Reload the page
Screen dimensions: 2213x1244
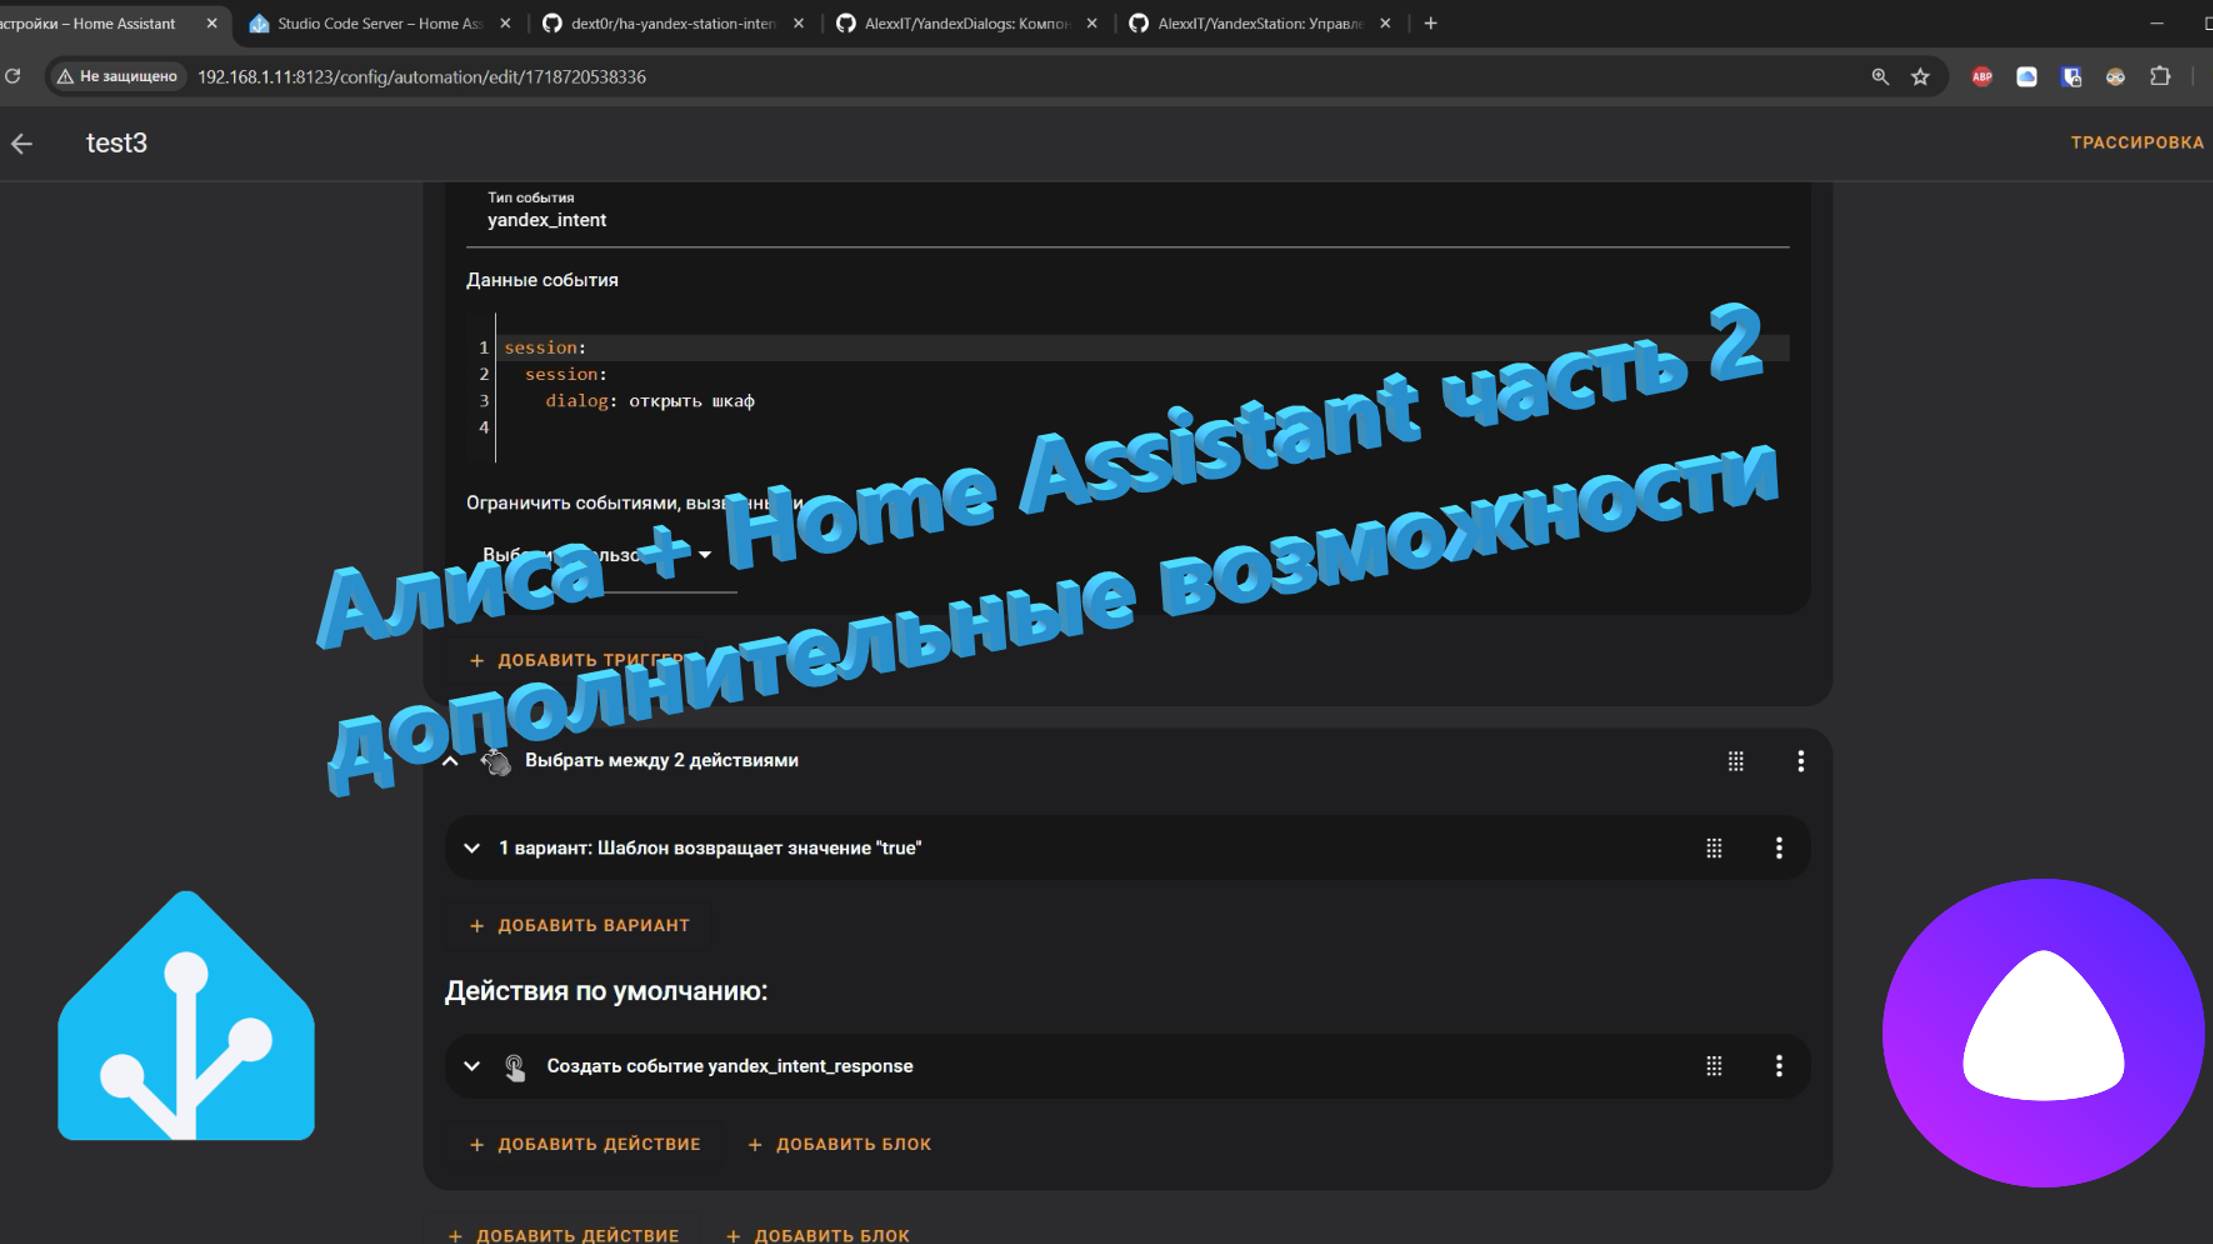(x=13, y=77)
